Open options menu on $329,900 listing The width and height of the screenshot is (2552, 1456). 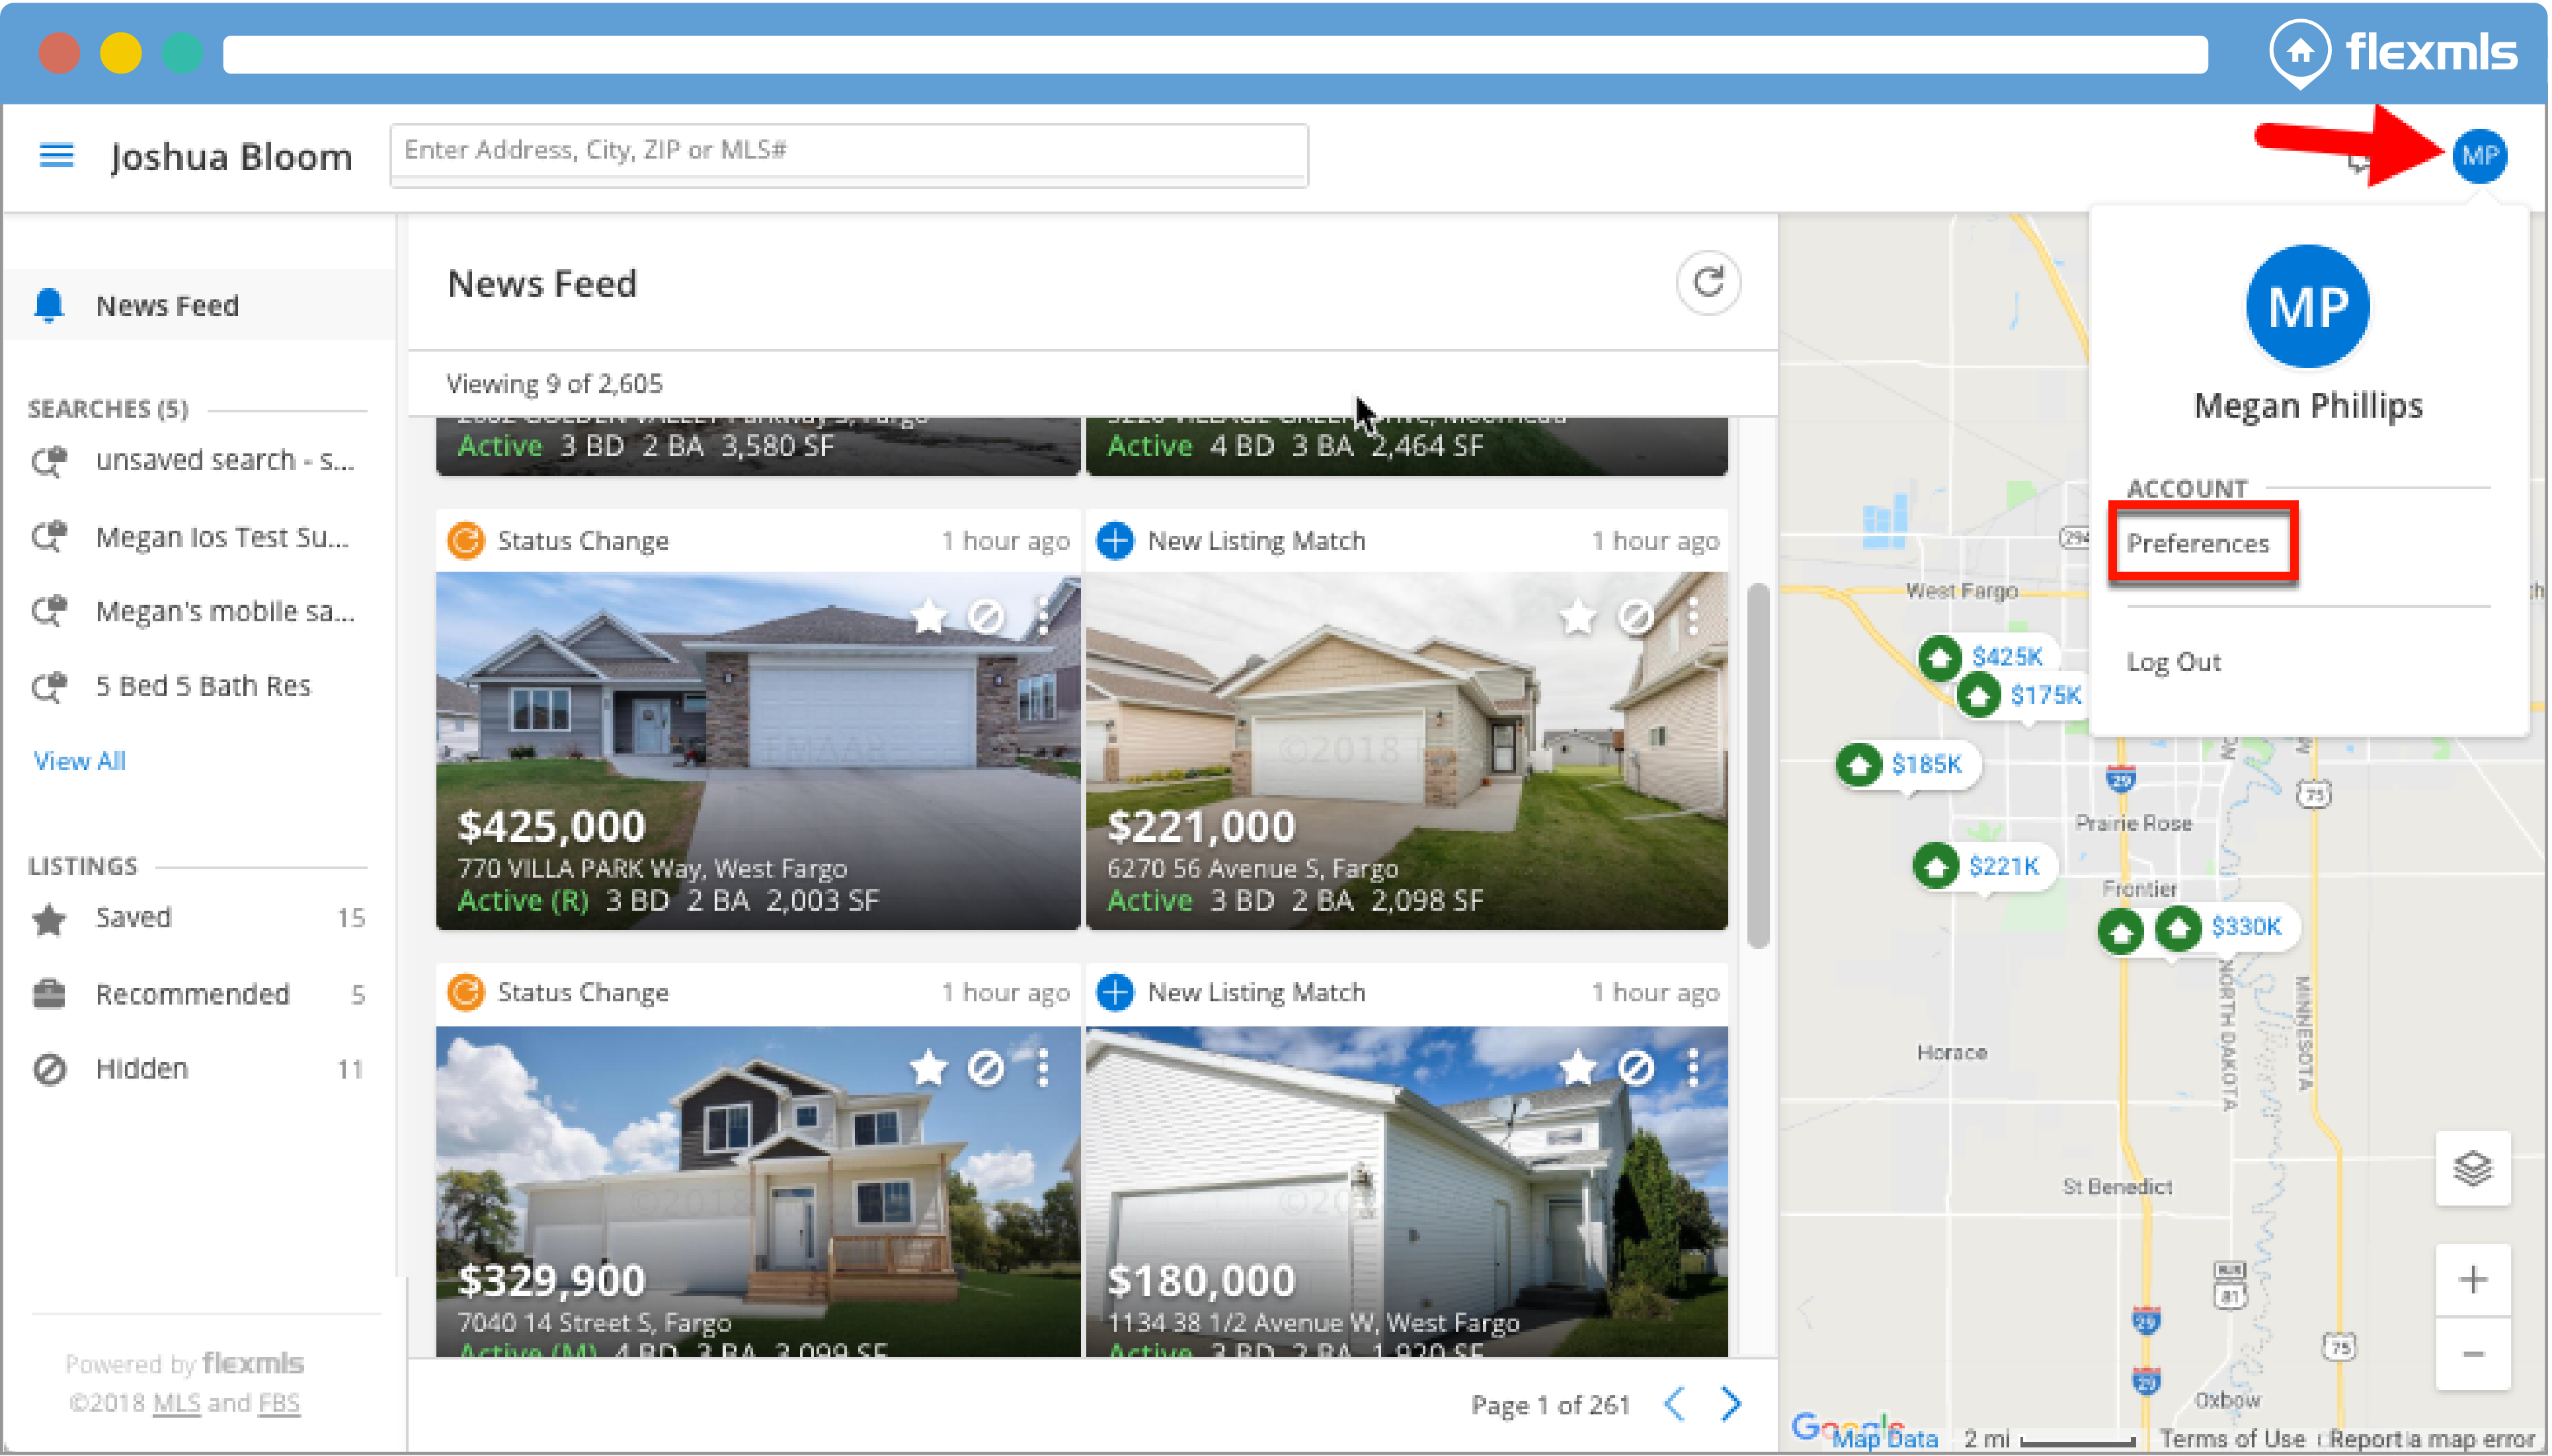click(1043, 1068)
